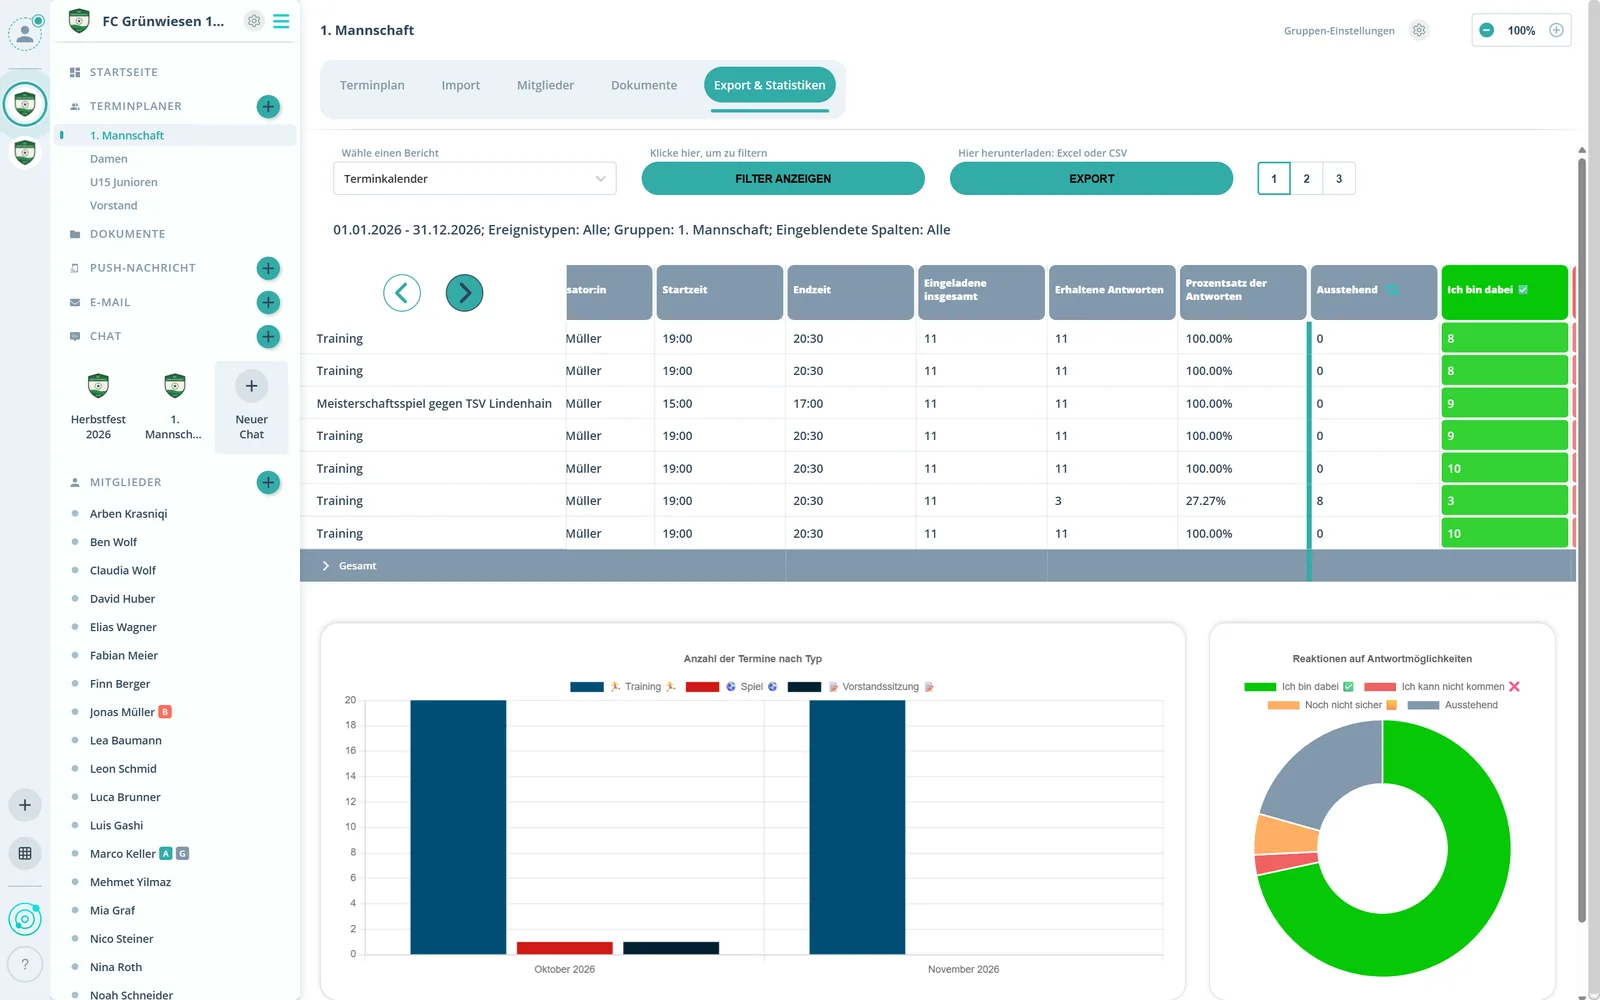The image size is (1600, 1000).
Task: Click the Neuer Chat tile
Action: [x=251, y=408]
